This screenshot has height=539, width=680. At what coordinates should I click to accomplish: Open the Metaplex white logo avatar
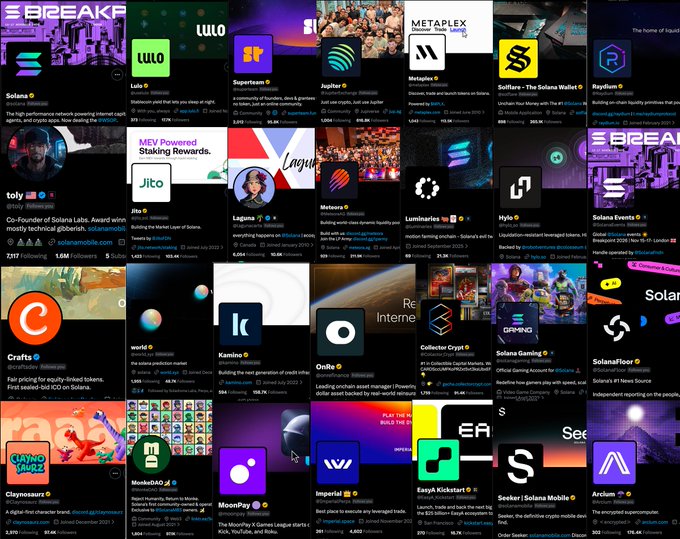tap(427, 53)
